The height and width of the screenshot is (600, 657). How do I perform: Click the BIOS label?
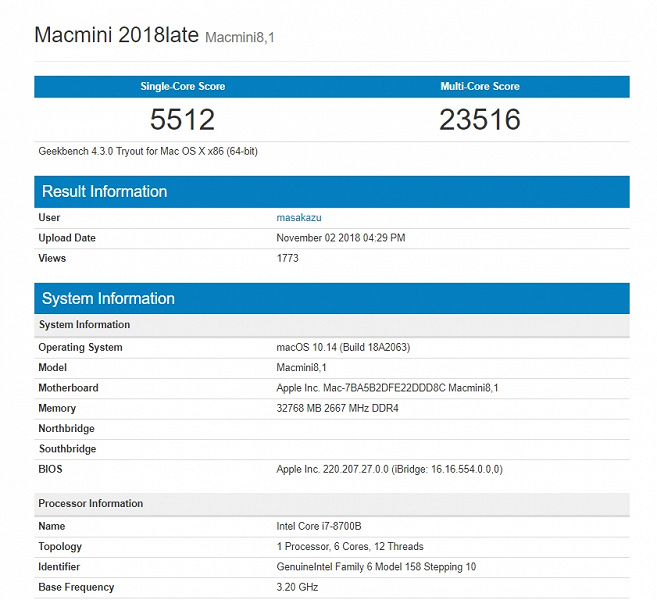click(x=50, y=469)
